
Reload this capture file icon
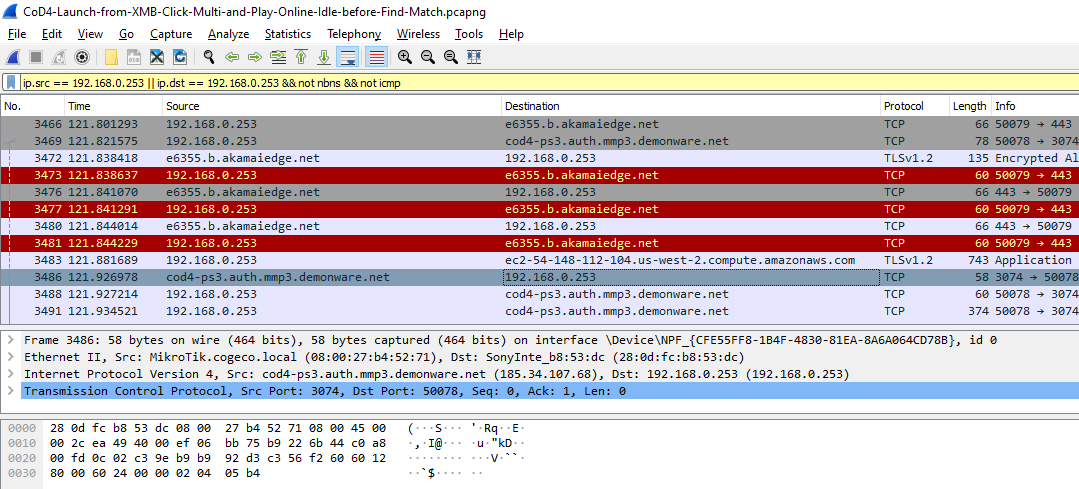(180, 58)
